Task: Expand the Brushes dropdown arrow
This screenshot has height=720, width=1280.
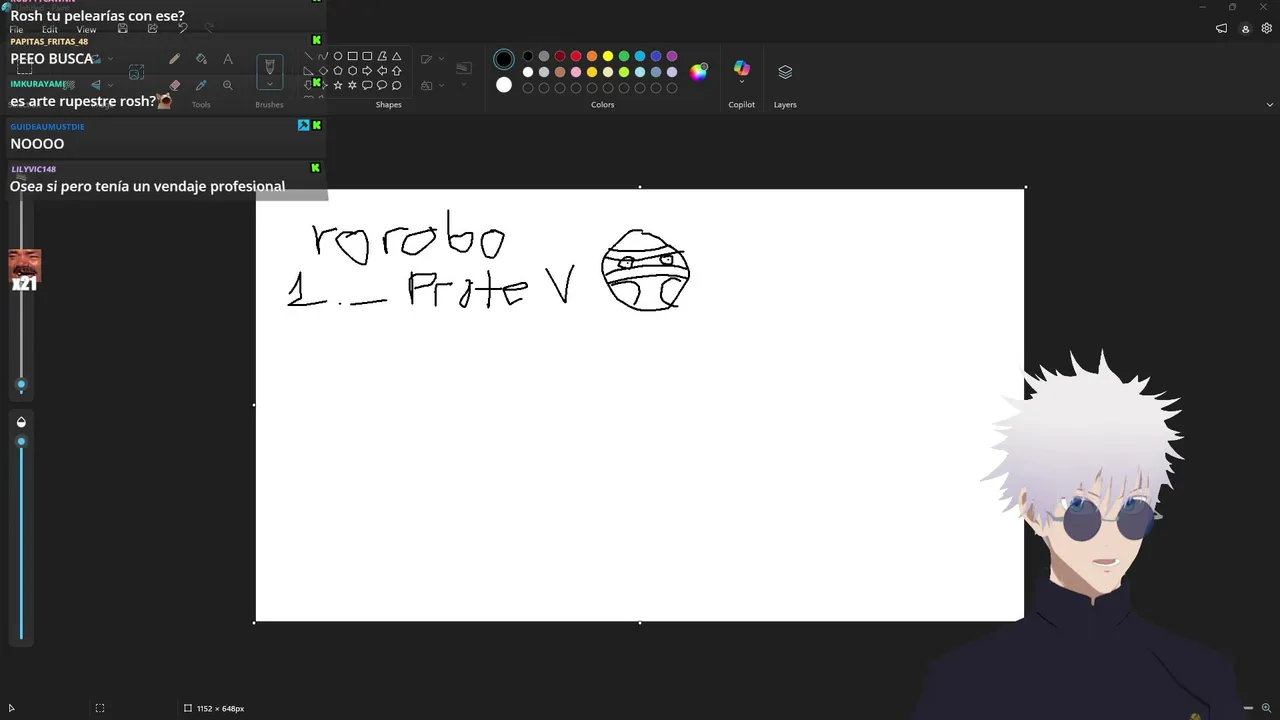Action: tap(269, 85)
